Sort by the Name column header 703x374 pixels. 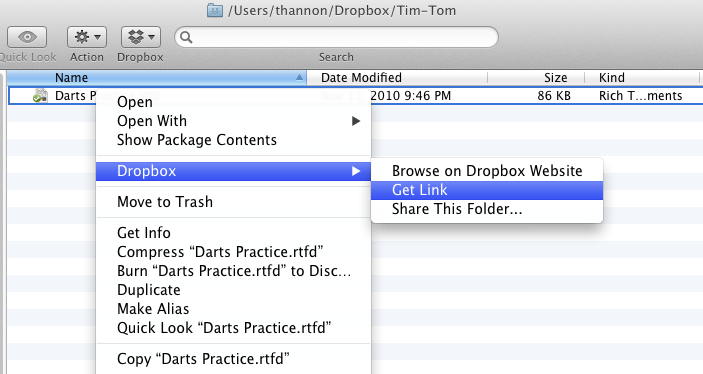point(156,78)
